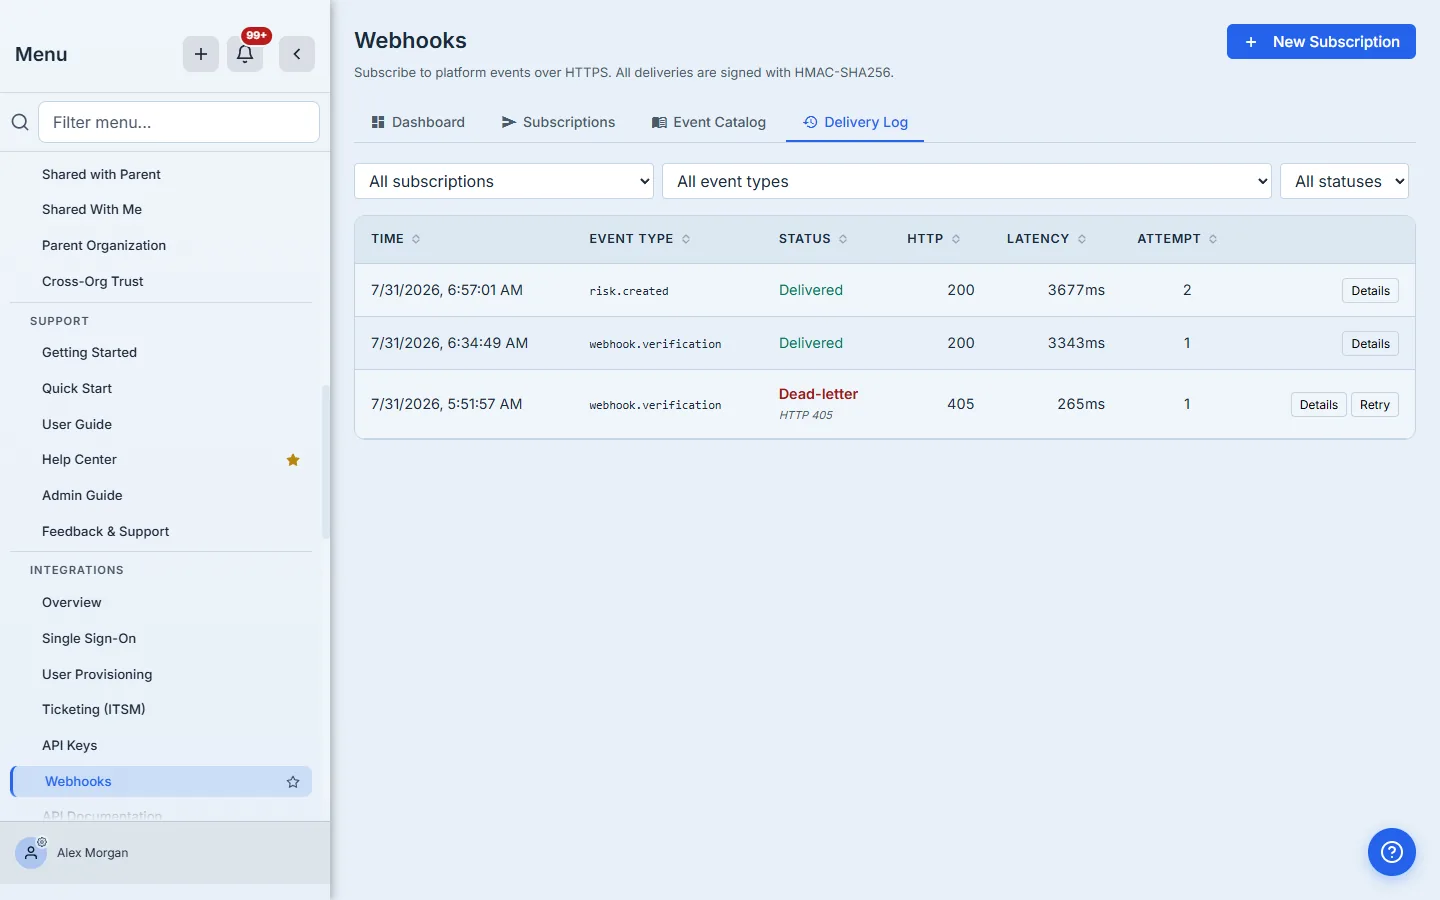Click the Dead-letter status text
Image resolution: width=1440 pixels, height=900 pixels.
click(818, 394)
